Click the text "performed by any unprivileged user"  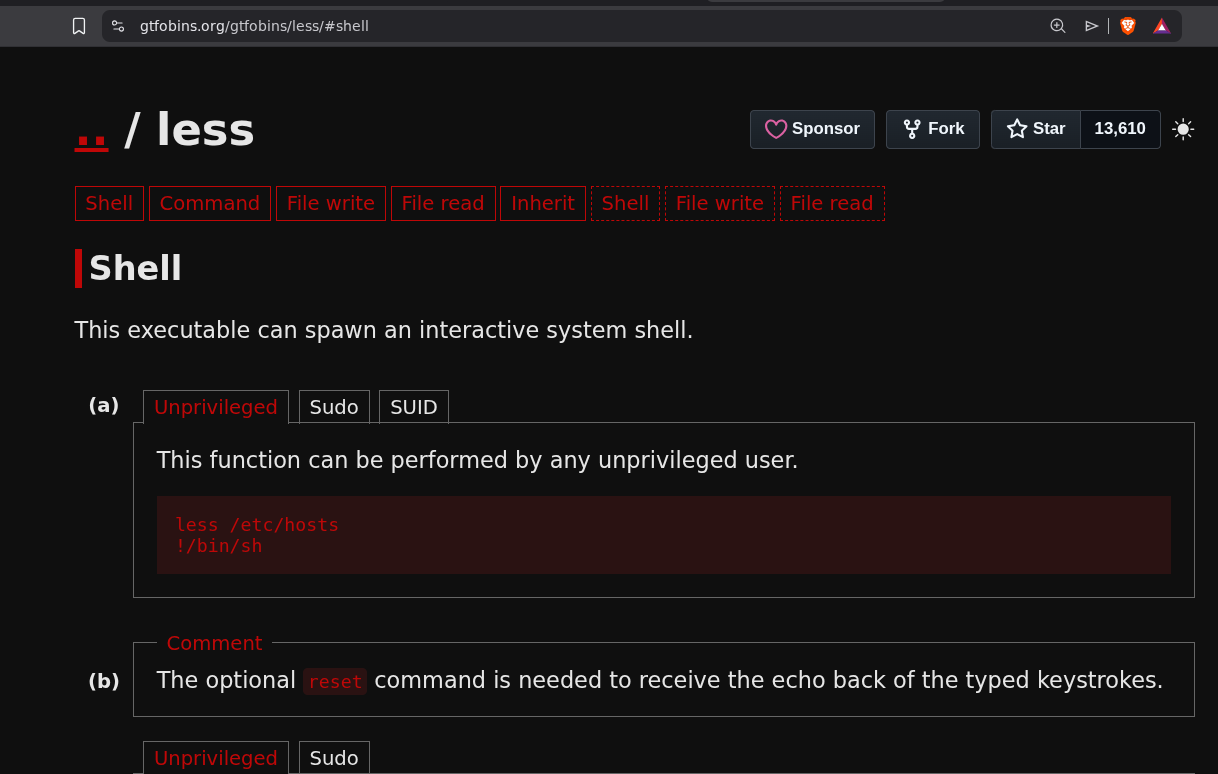[x=594, y=460]
